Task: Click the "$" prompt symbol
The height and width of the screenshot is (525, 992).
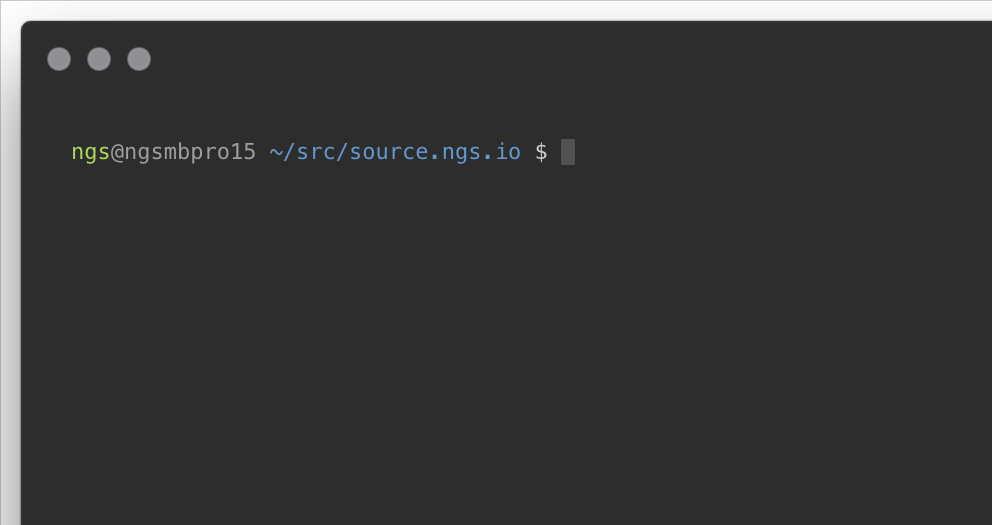Action: [x=541, y=152]
